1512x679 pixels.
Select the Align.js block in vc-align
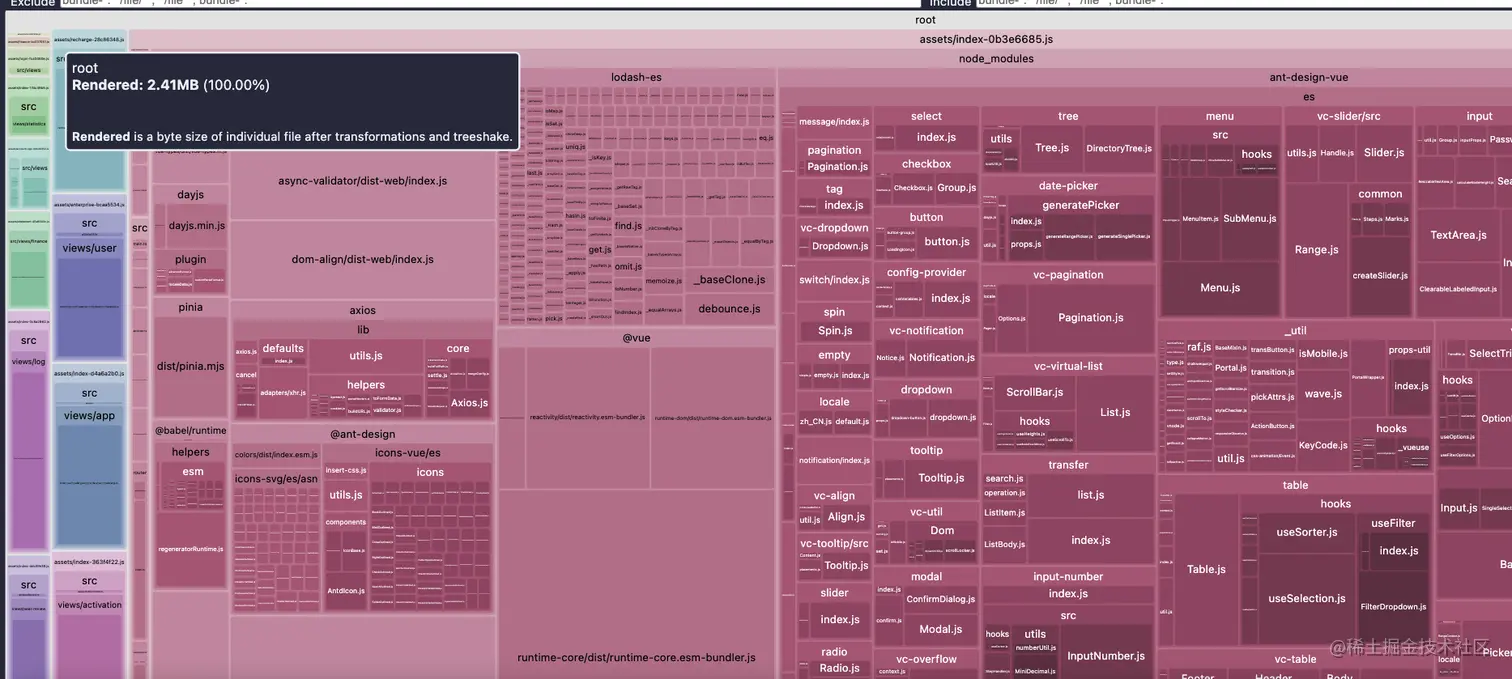(x=846, y=517)
